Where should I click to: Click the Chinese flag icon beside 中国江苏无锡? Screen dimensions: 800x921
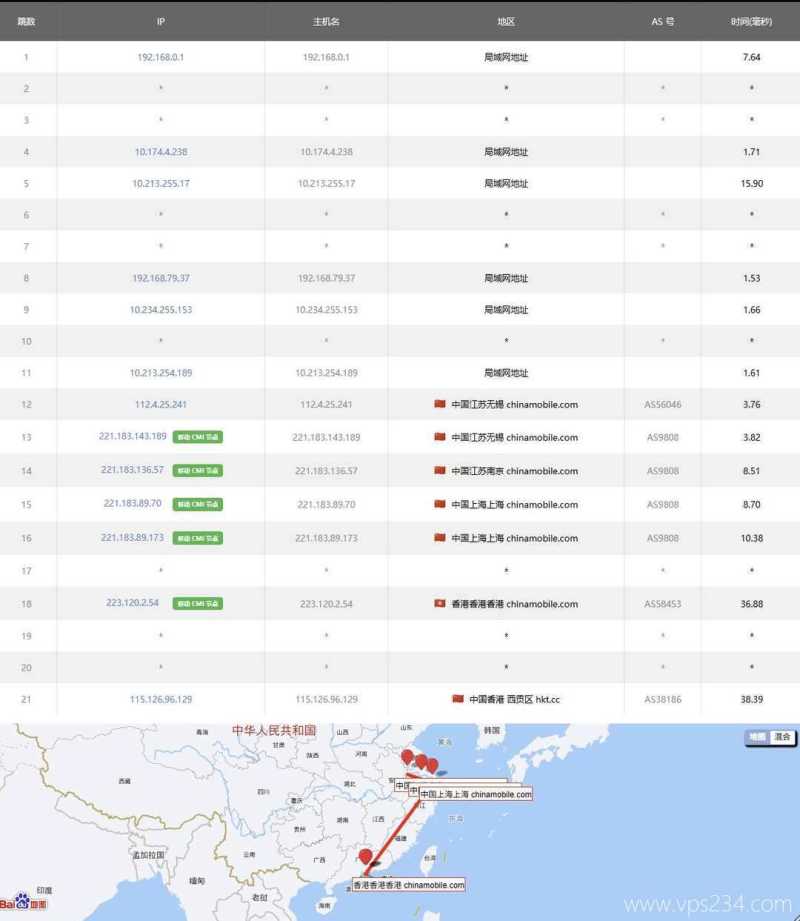click(x=438, y=404)
